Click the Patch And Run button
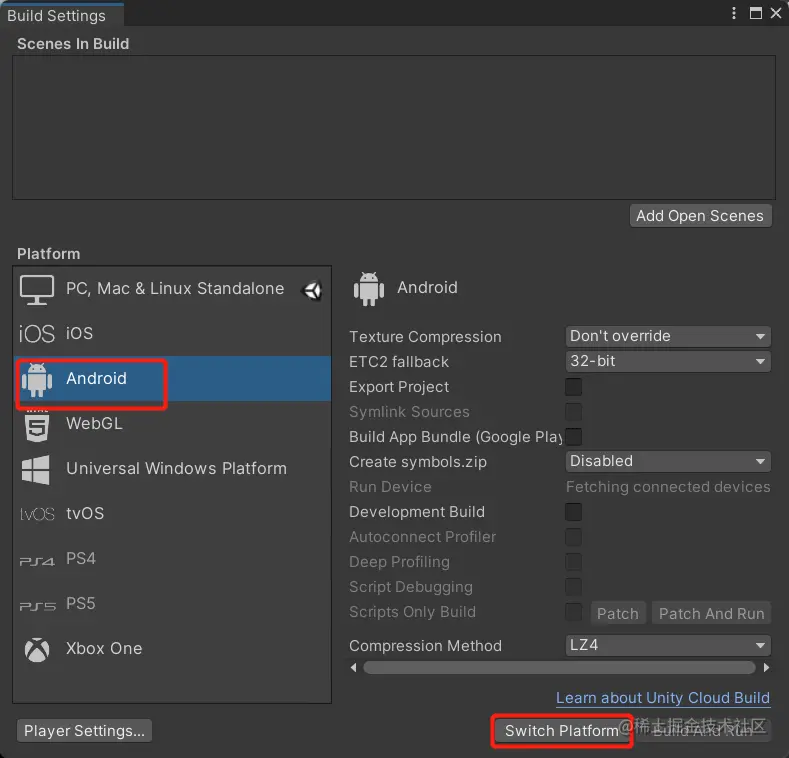This screenshot has height=758, width=789. (x=712, y=614)
